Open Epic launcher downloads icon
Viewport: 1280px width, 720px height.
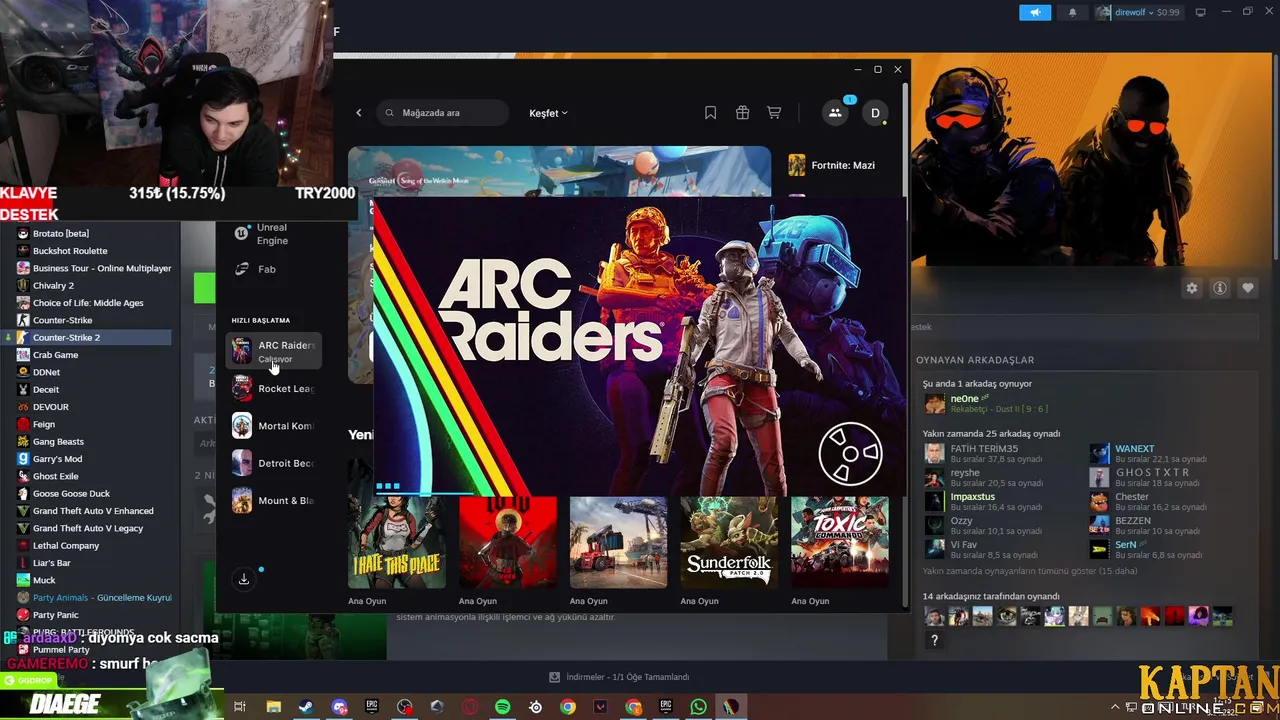[x=244, y=579]
